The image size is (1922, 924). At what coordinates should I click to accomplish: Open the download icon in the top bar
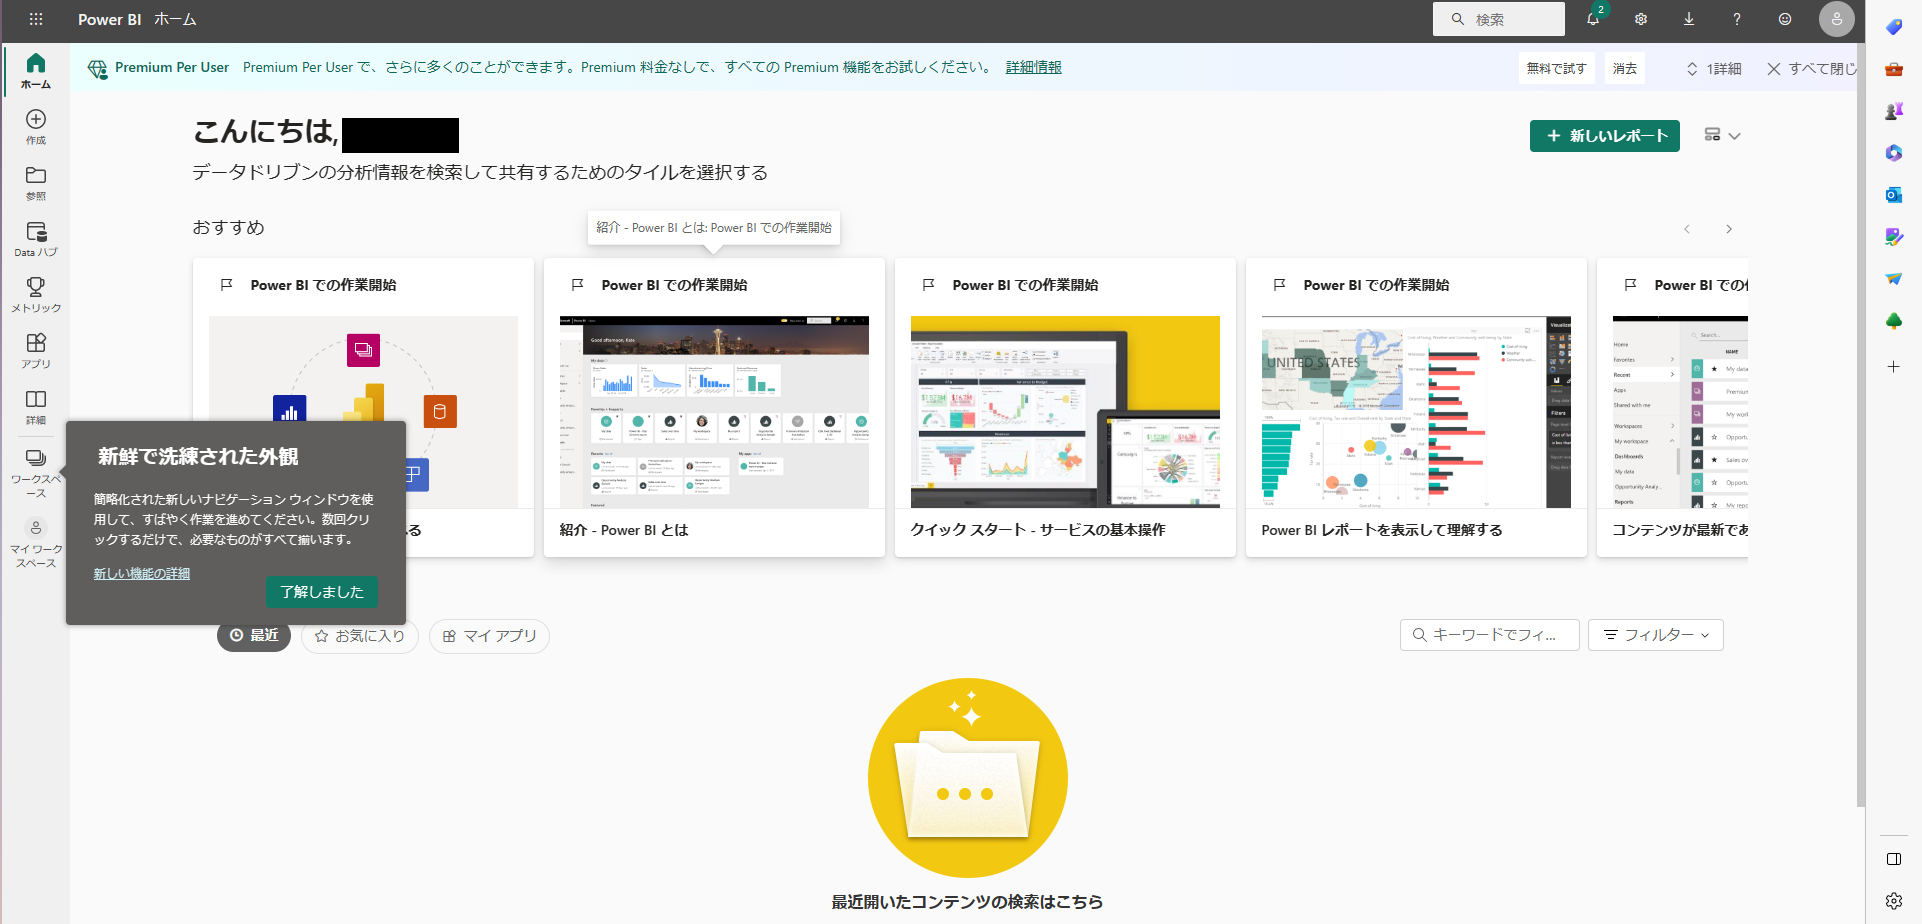pos(1689,19)
